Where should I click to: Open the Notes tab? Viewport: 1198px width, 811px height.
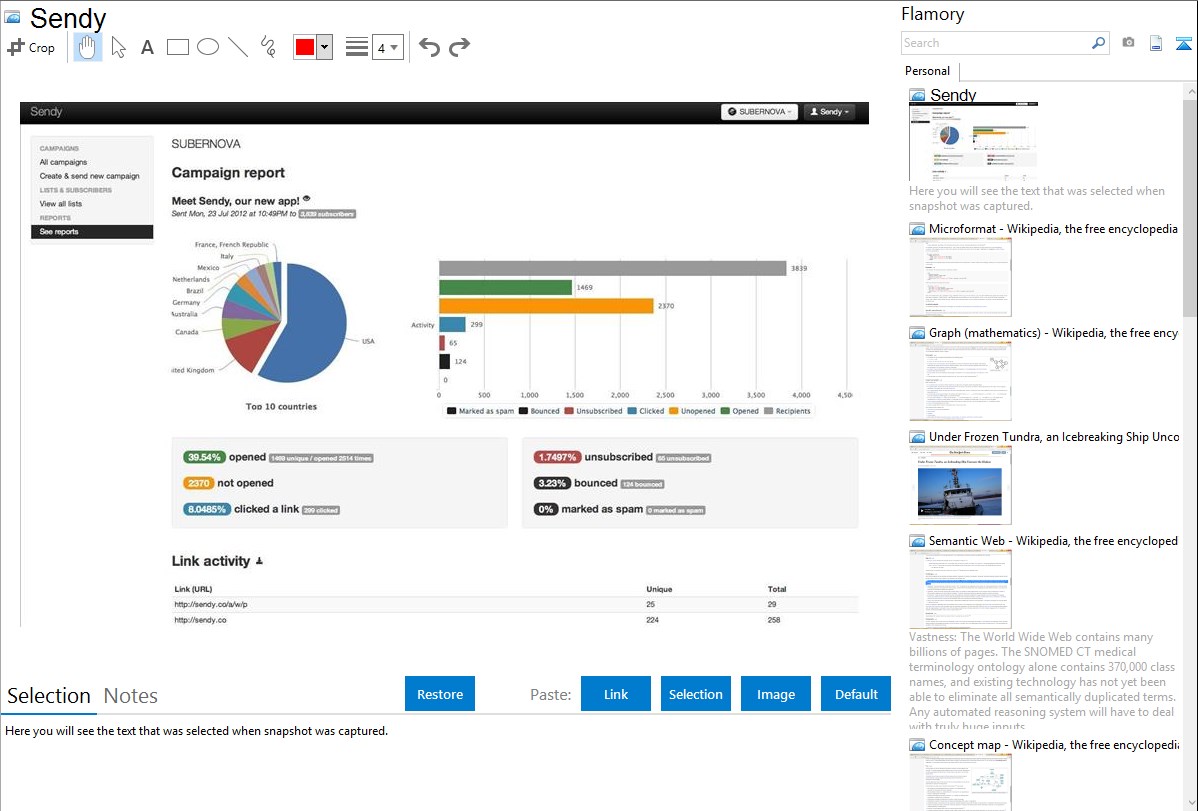pyautogui.click(x=131, y=696)
